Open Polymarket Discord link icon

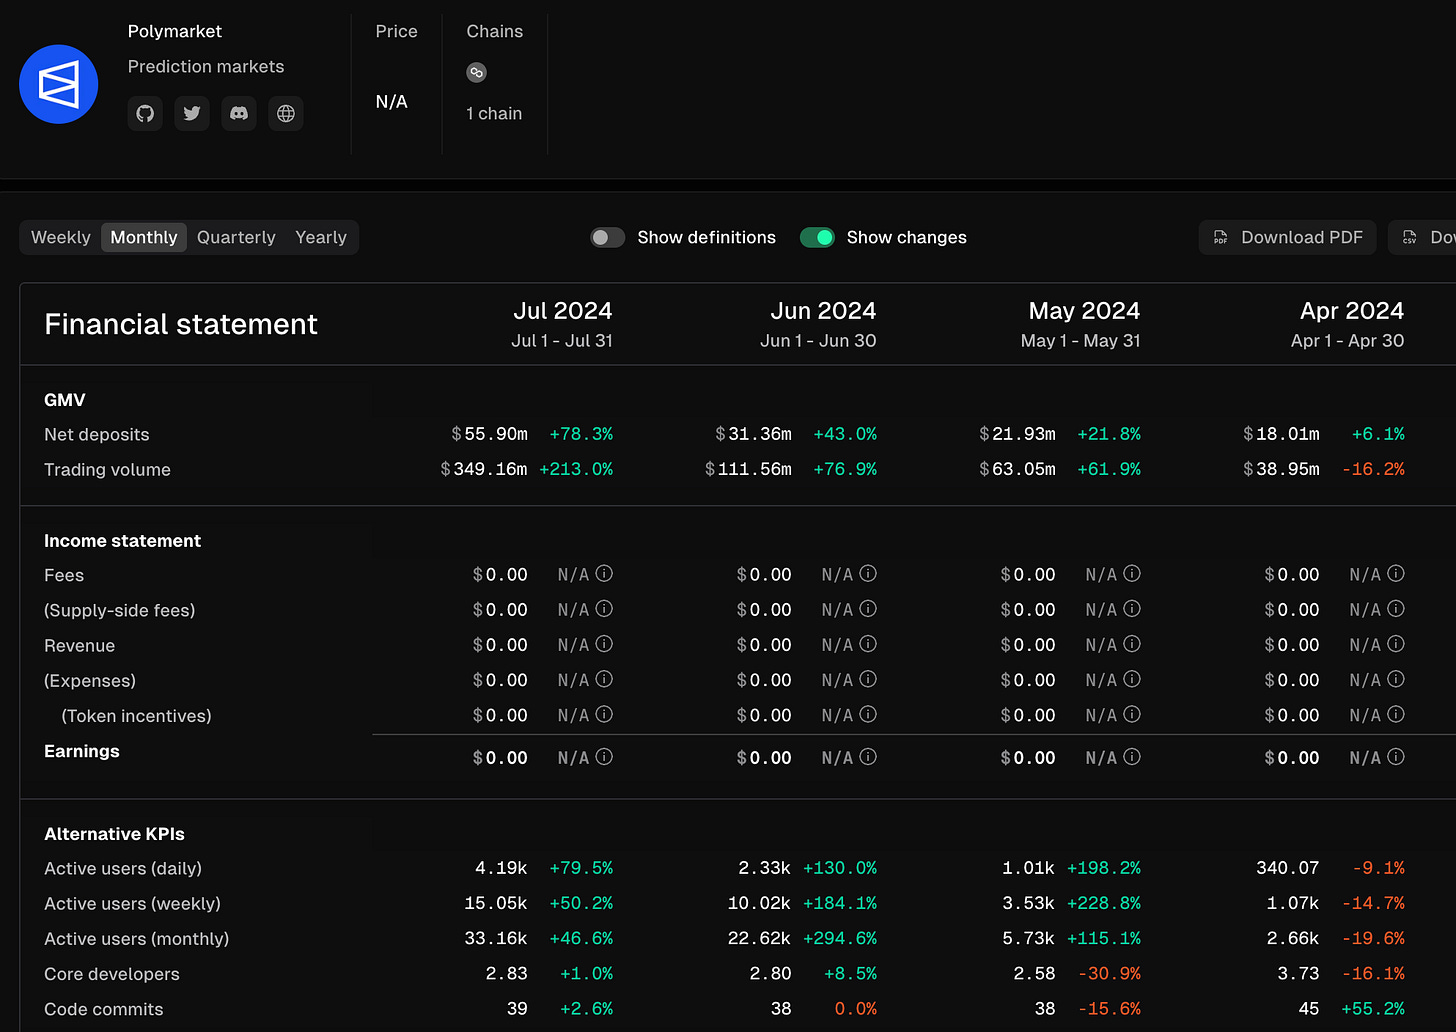coord(239,113)
